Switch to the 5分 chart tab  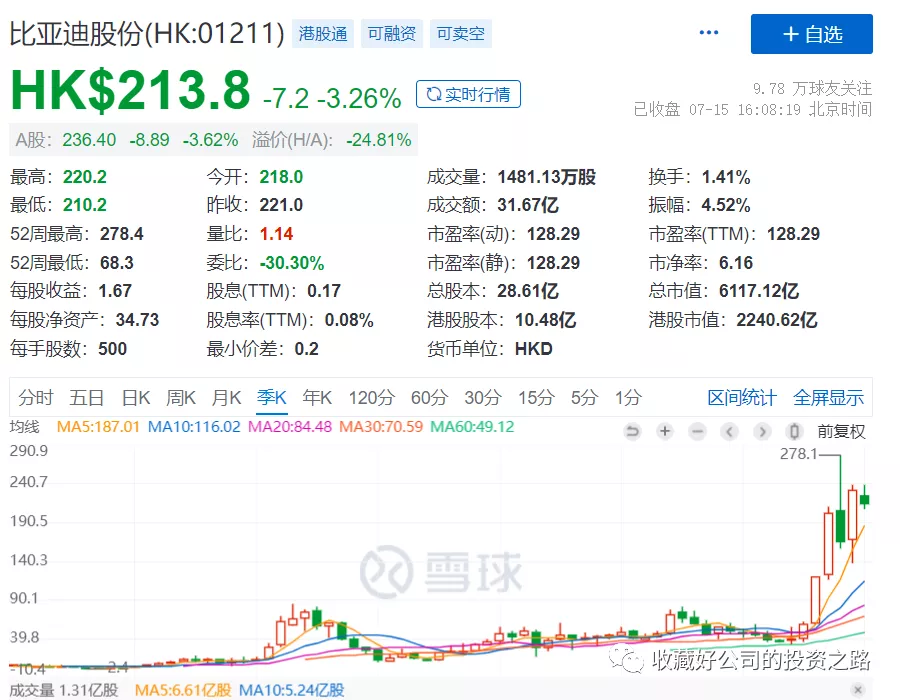584,398
